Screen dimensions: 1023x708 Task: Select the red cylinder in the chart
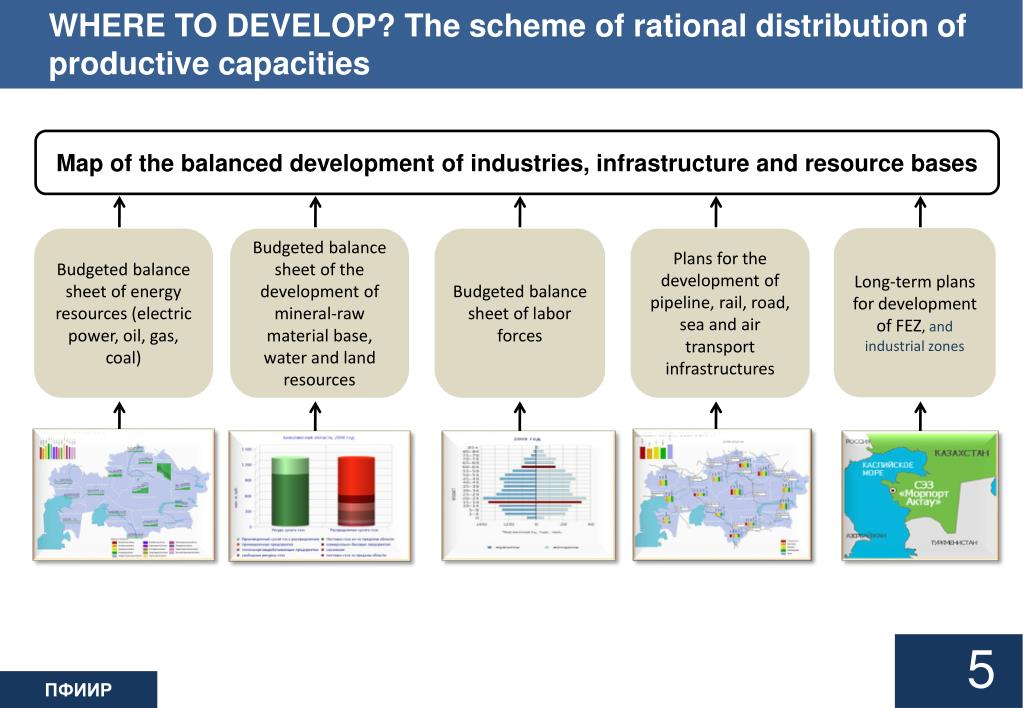pyautogui.click(x=356, y=491)
